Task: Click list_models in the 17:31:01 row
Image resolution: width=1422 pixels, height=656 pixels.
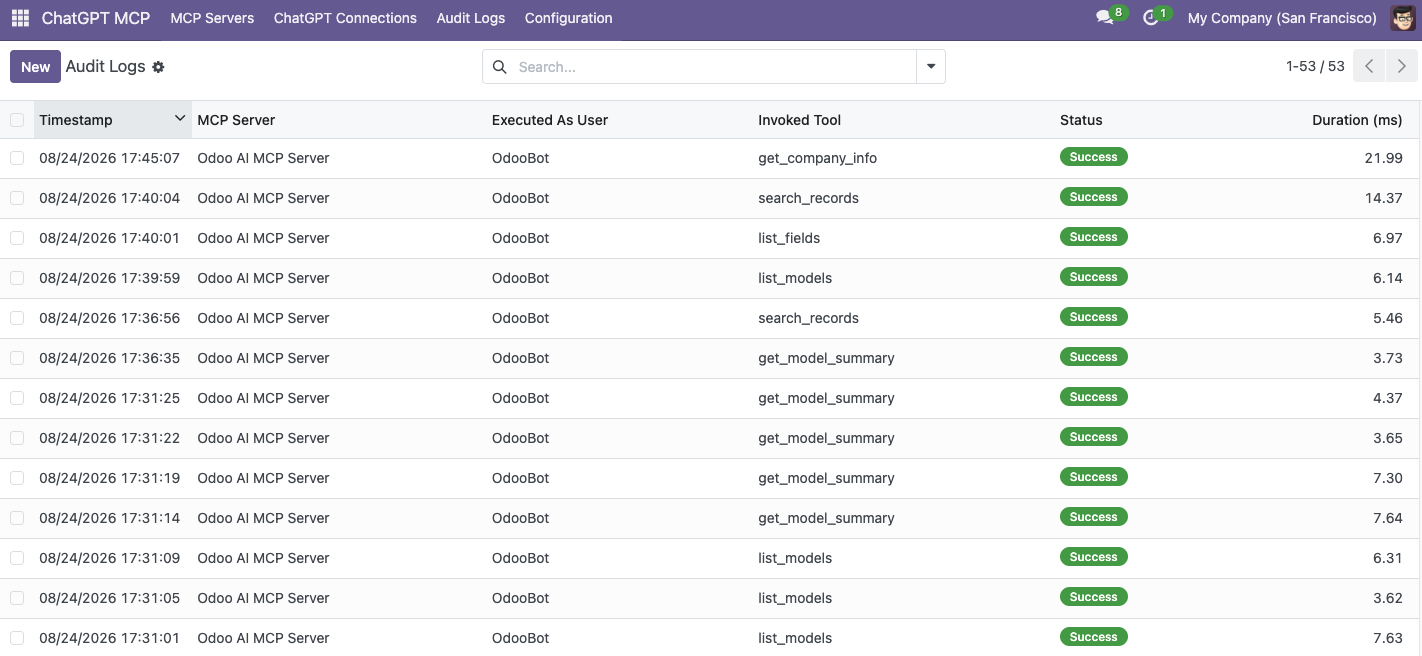Action: (795, 638)
